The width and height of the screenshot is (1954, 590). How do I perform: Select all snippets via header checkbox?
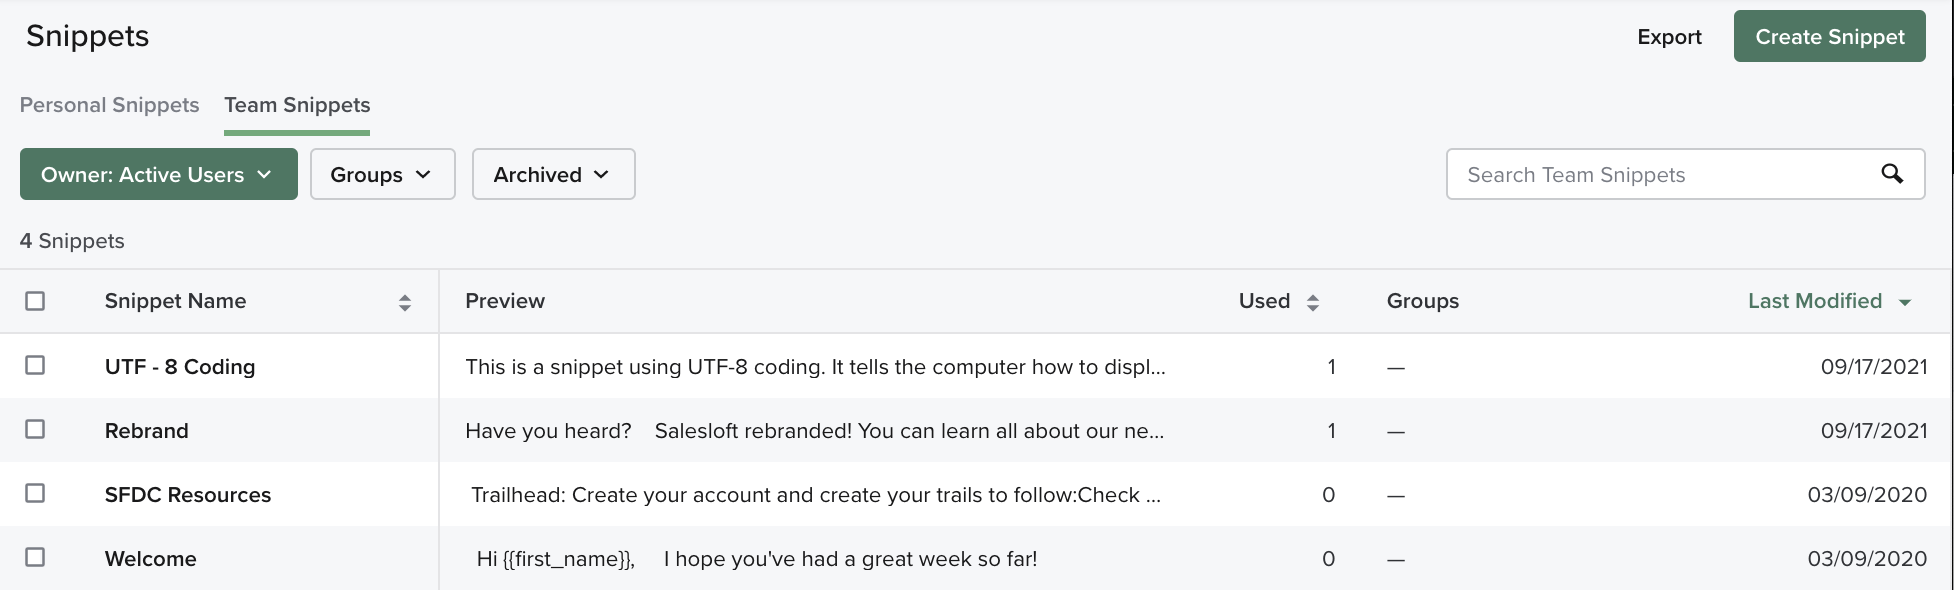click(x=37, y=300)
